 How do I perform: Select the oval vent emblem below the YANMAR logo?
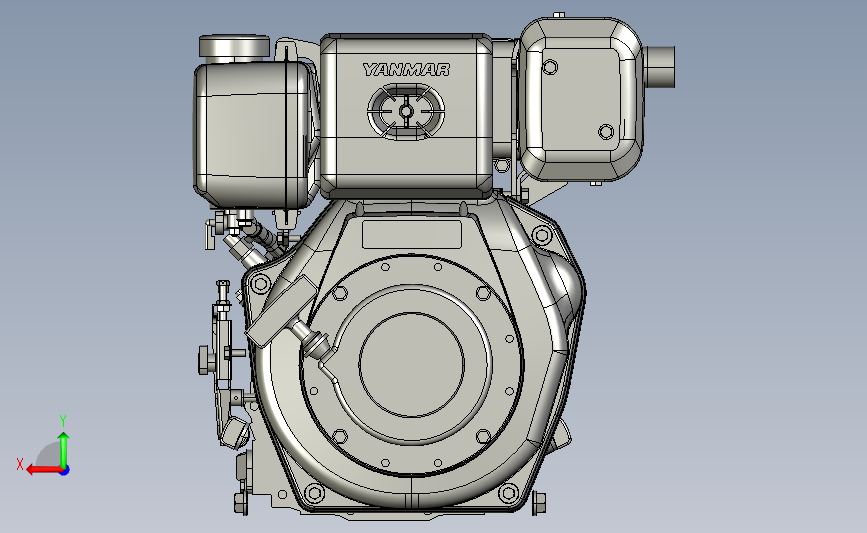pyautogui.click(x=406, y=112)
